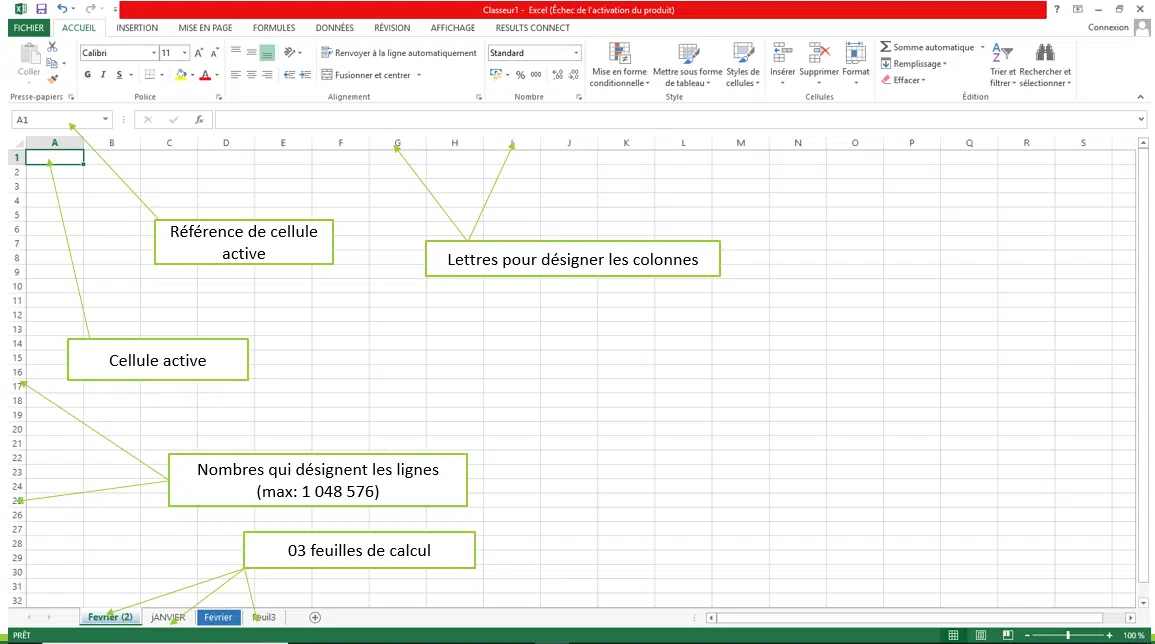Switch to the DONNÉES tab

(x=334, y=28)
